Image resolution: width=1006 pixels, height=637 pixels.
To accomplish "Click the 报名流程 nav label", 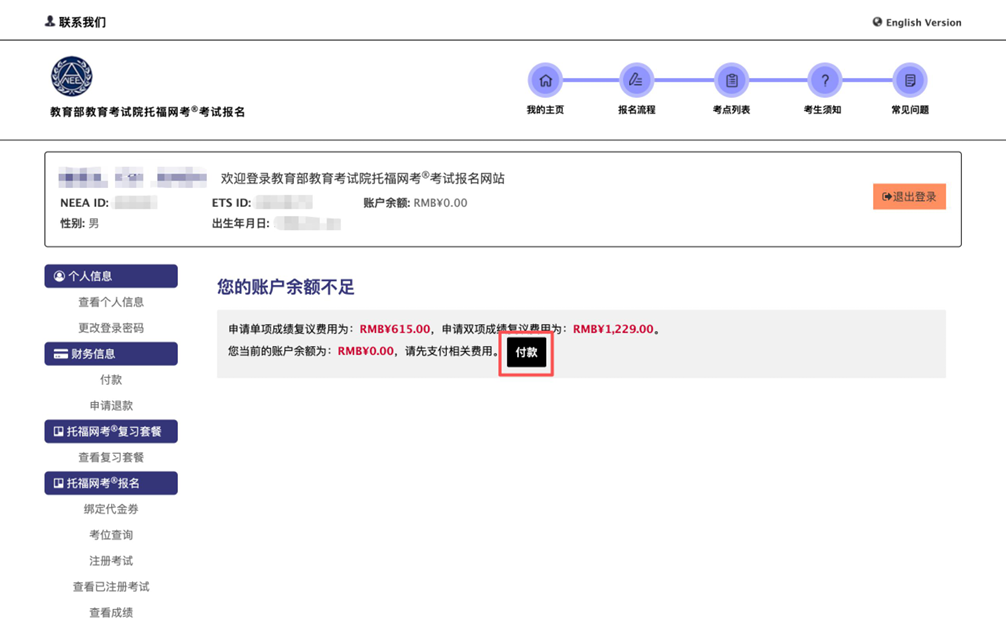I will click(636, 110).
